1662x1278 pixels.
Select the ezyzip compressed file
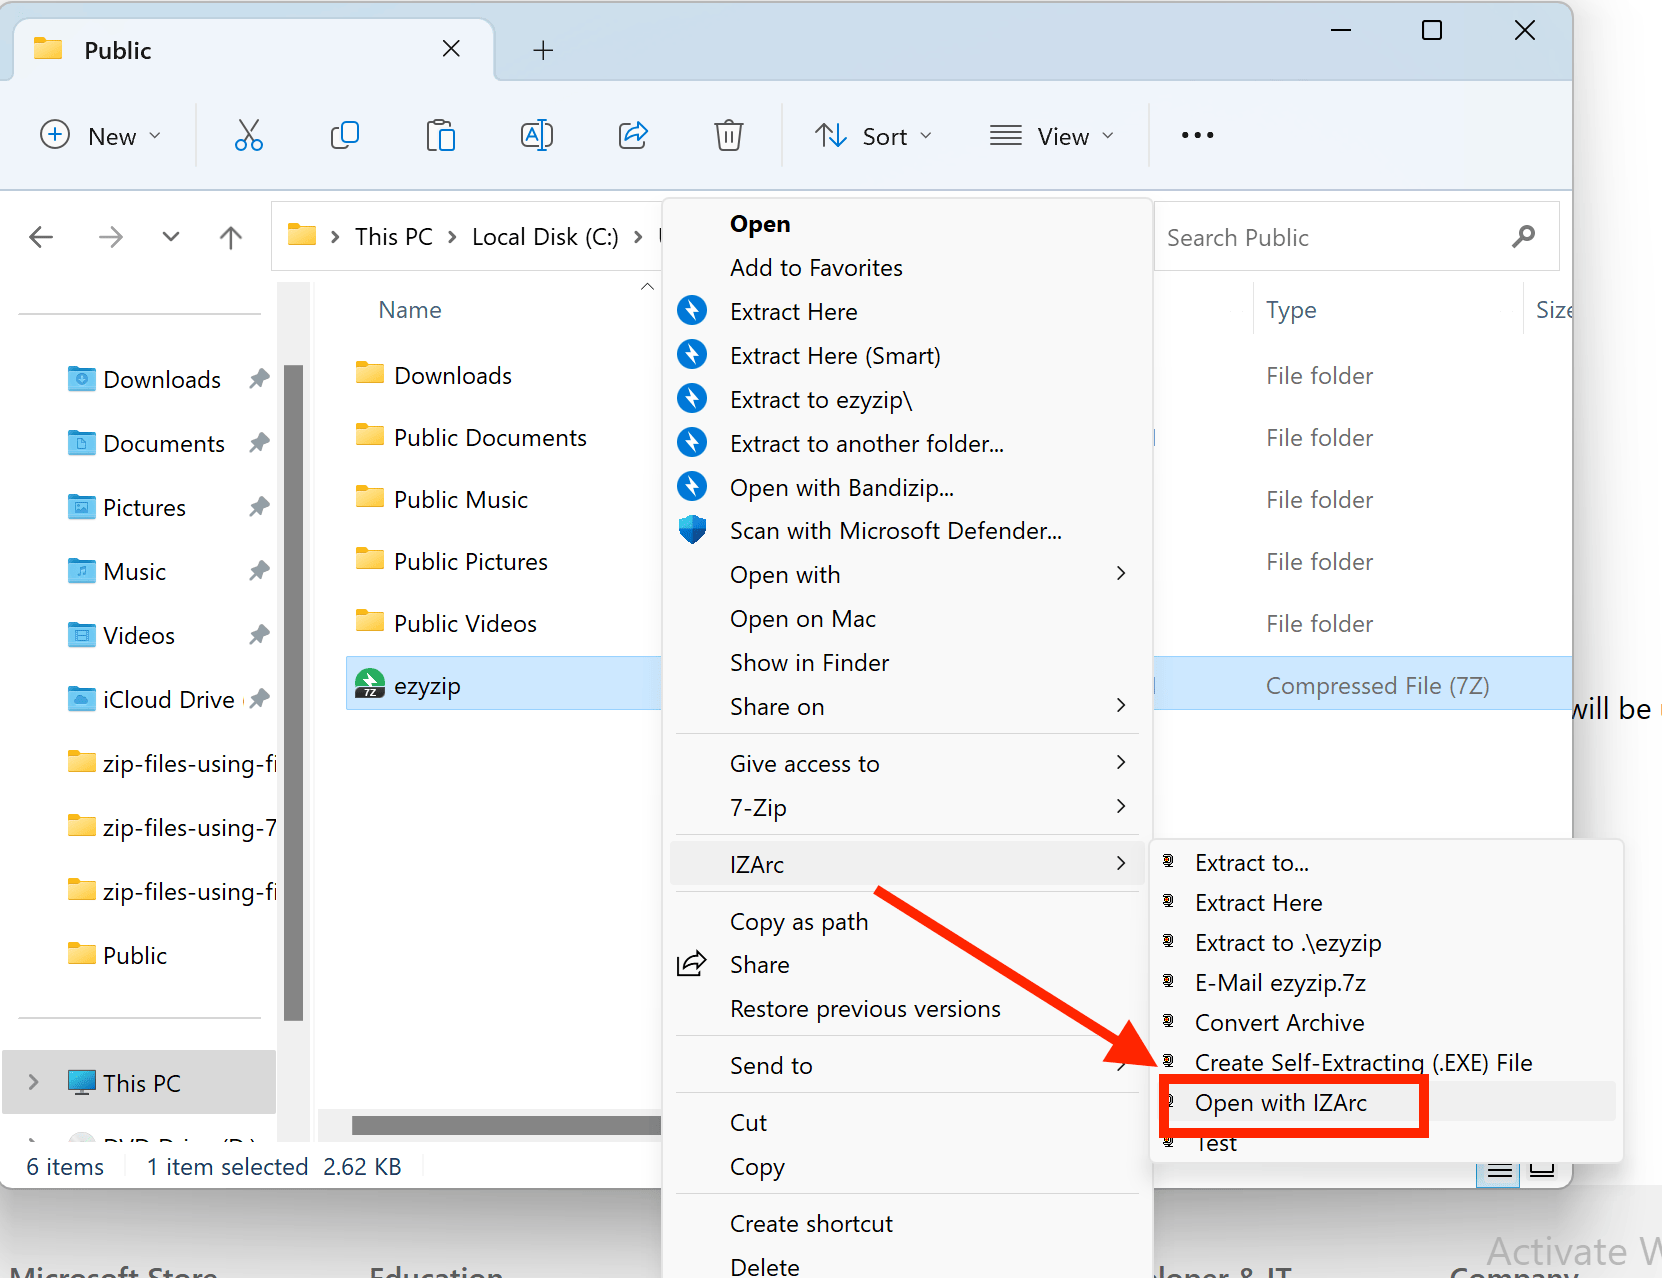click(x=428, y=684)
